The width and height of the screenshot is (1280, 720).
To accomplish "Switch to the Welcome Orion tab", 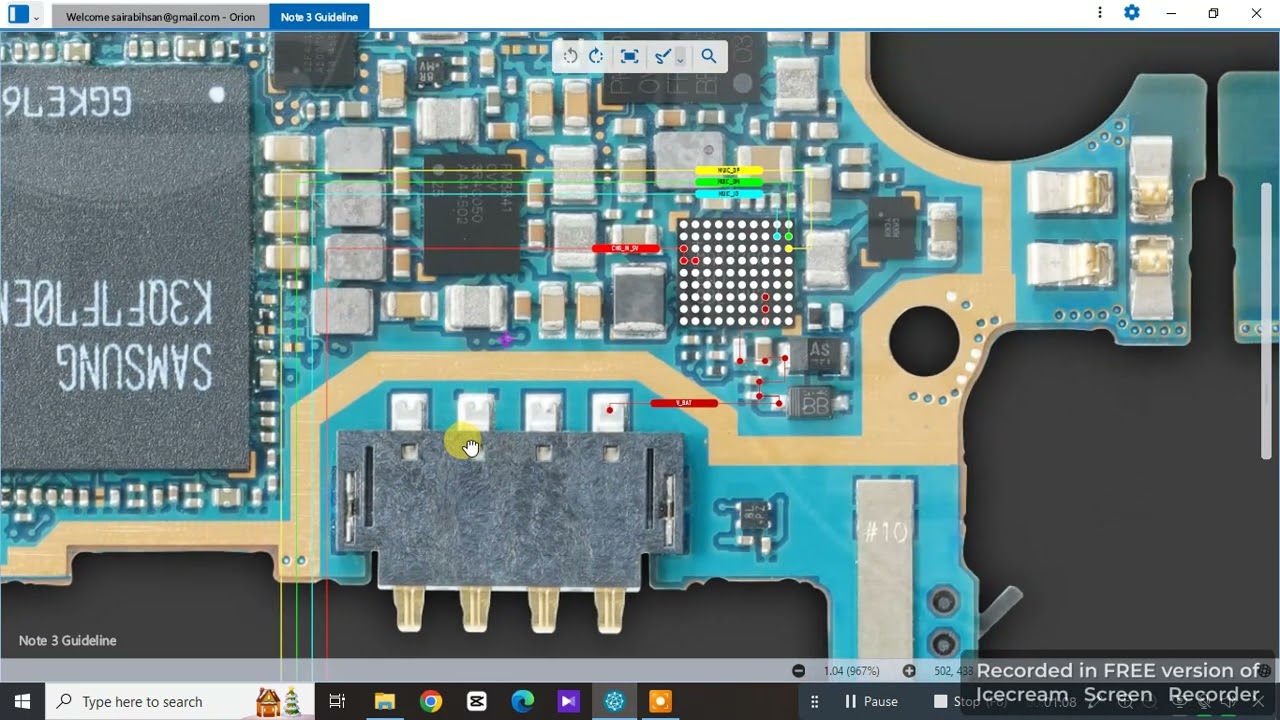I will tap(160, 17).
